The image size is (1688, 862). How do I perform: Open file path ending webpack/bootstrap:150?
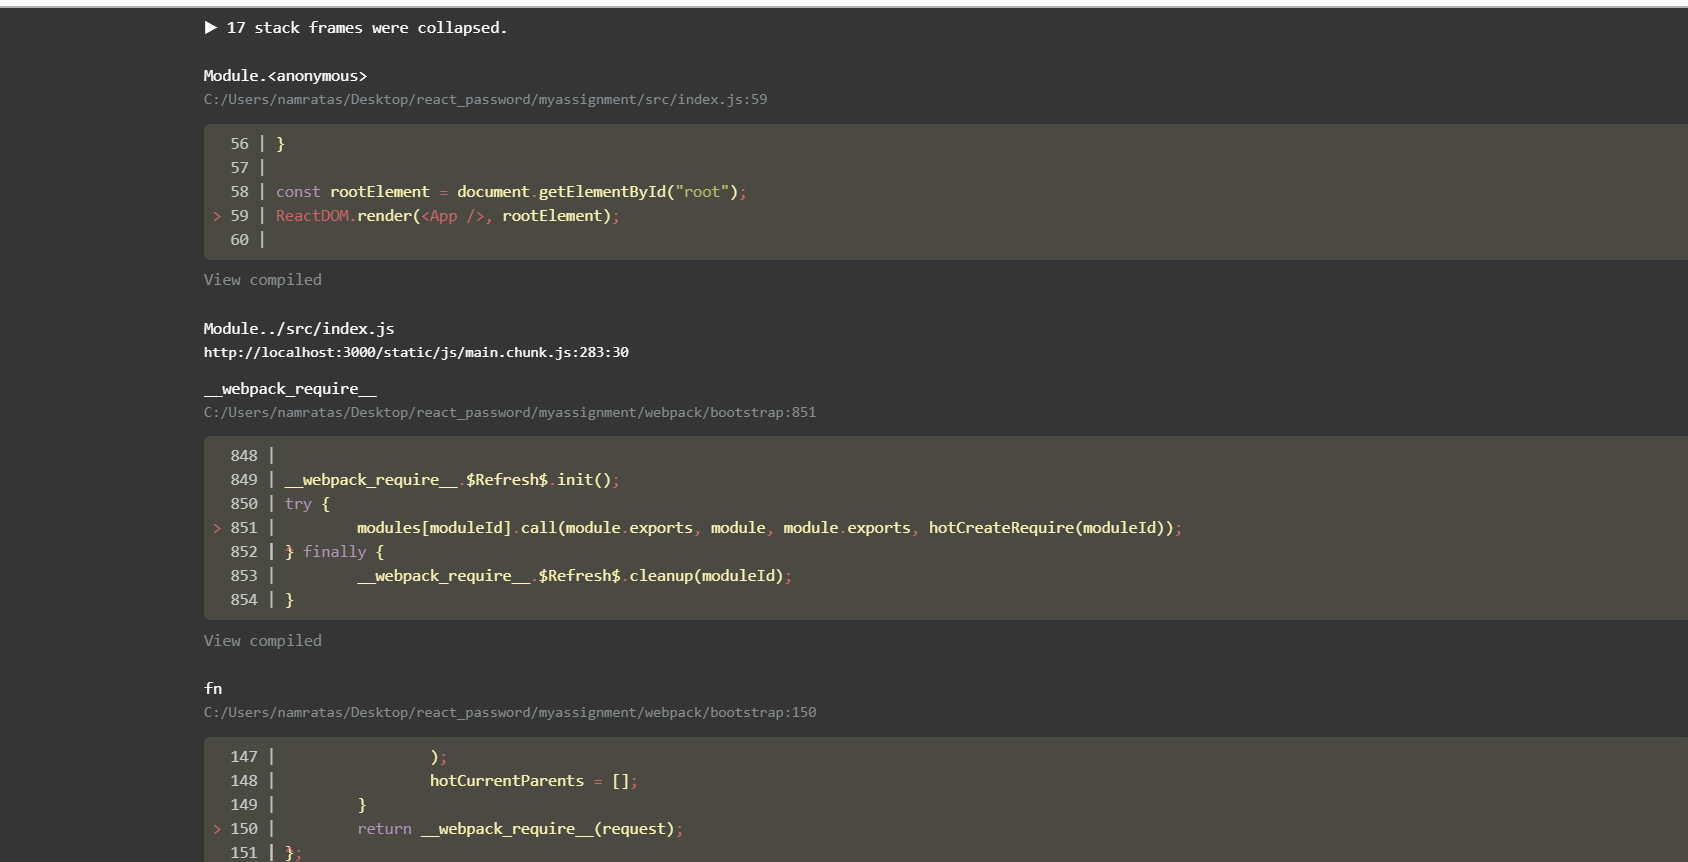(510, 713)
